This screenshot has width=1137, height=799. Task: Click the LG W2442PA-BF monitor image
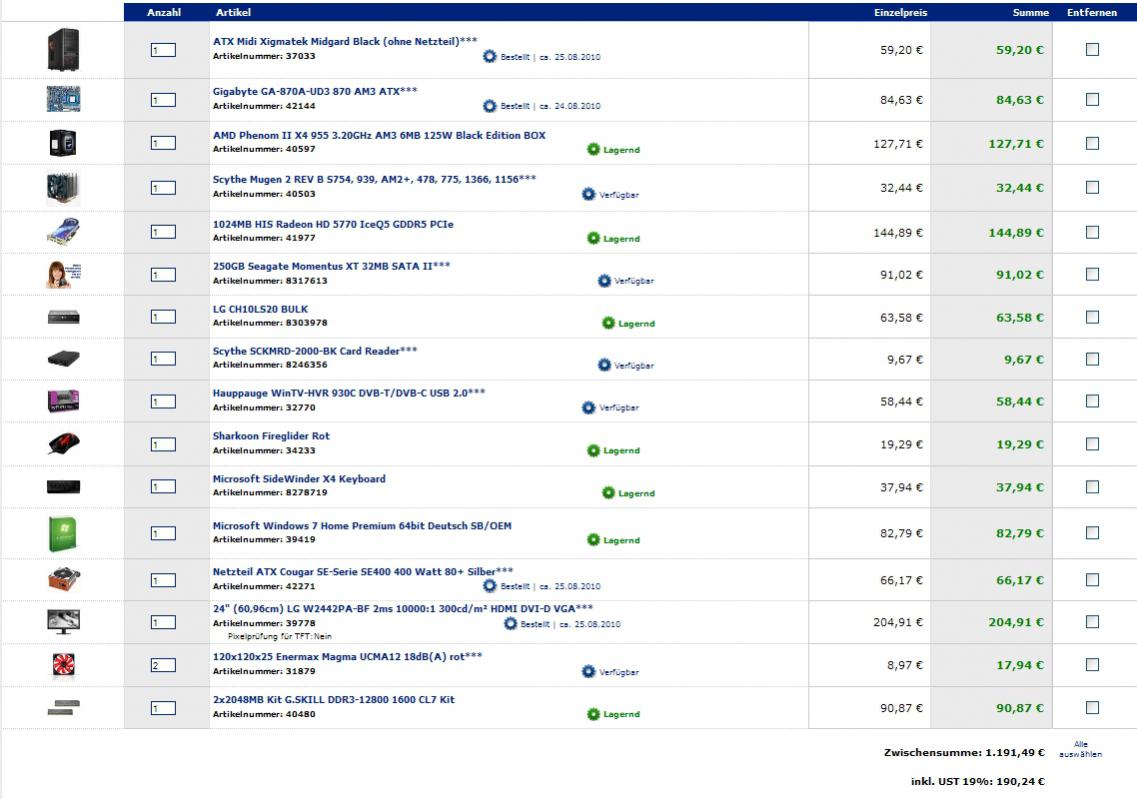63,622
